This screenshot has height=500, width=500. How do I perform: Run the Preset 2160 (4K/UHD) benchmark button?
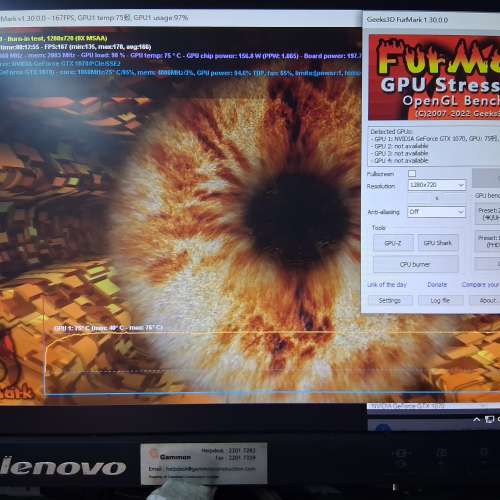click(x=488, y=214)
